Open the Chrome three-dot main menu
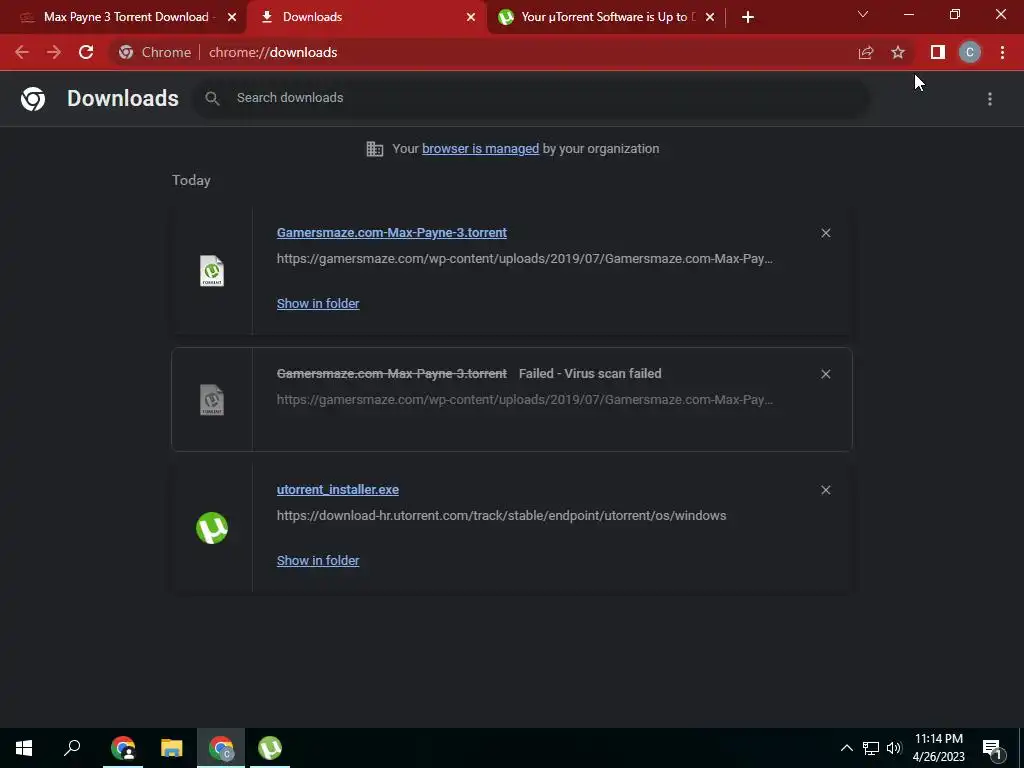Image resolution: width=1024 pixels, height=768 pixels. 1002,52
